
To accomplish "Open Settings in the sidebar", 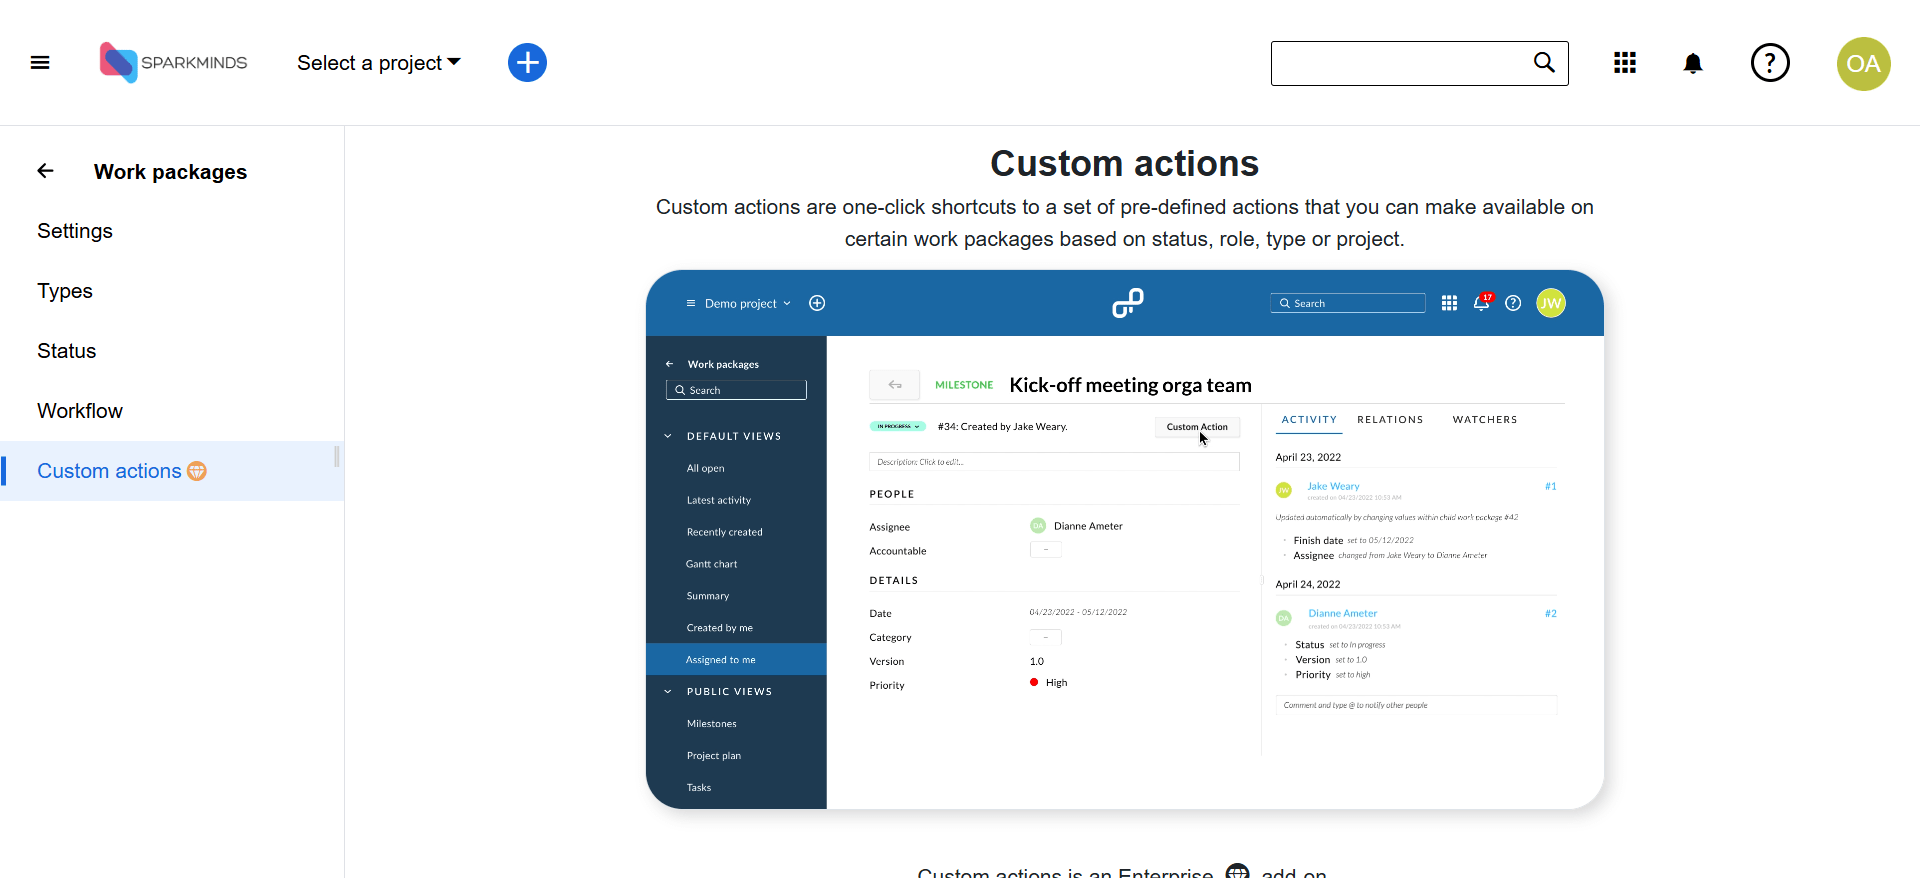I will [x=75, y=231].
